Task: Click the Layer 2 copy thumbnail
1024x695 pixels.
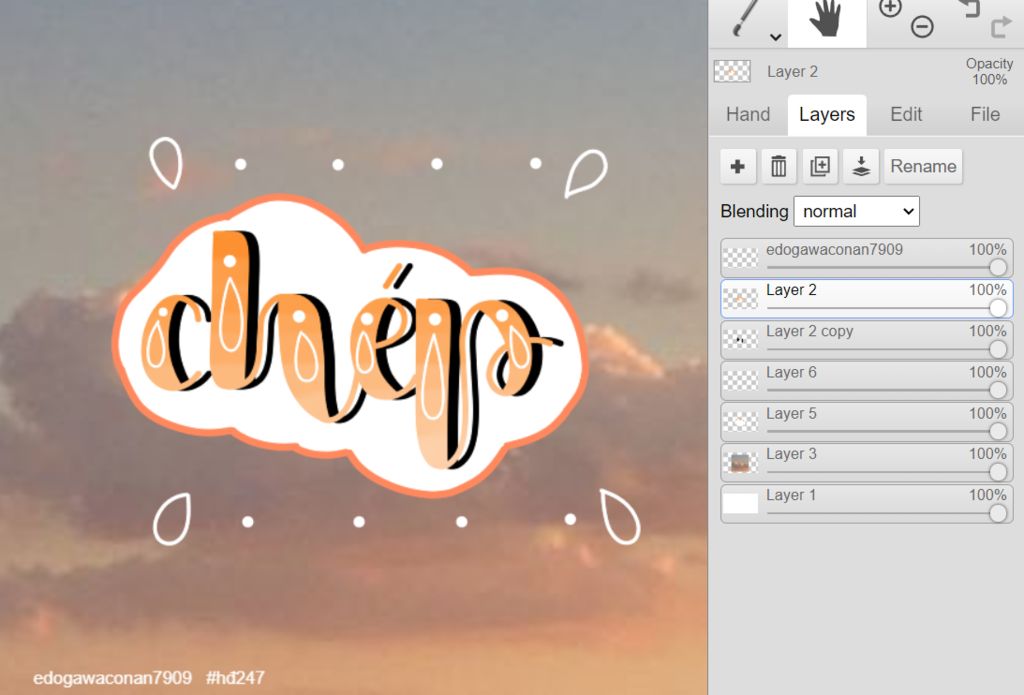Action: coord(741,340)
